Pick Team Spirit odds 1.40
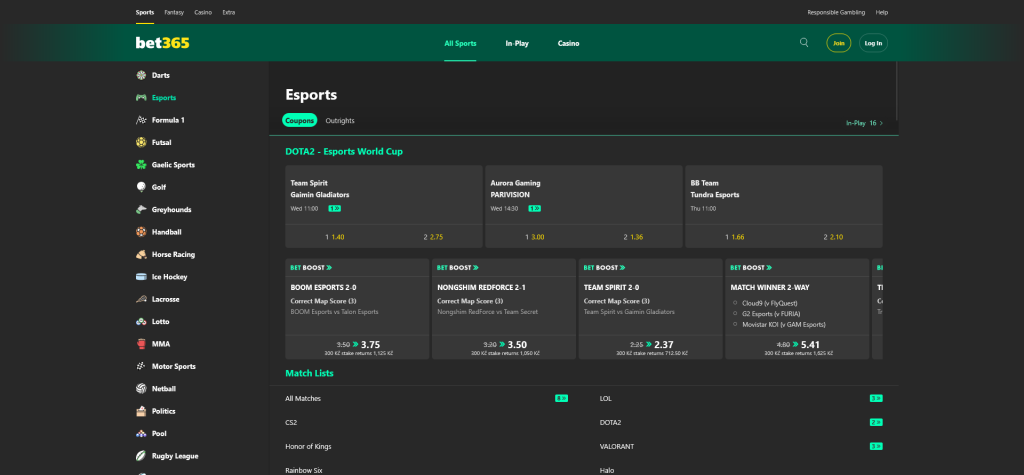The height and width of the screenshot is (475, 1024). pos(335,237)
